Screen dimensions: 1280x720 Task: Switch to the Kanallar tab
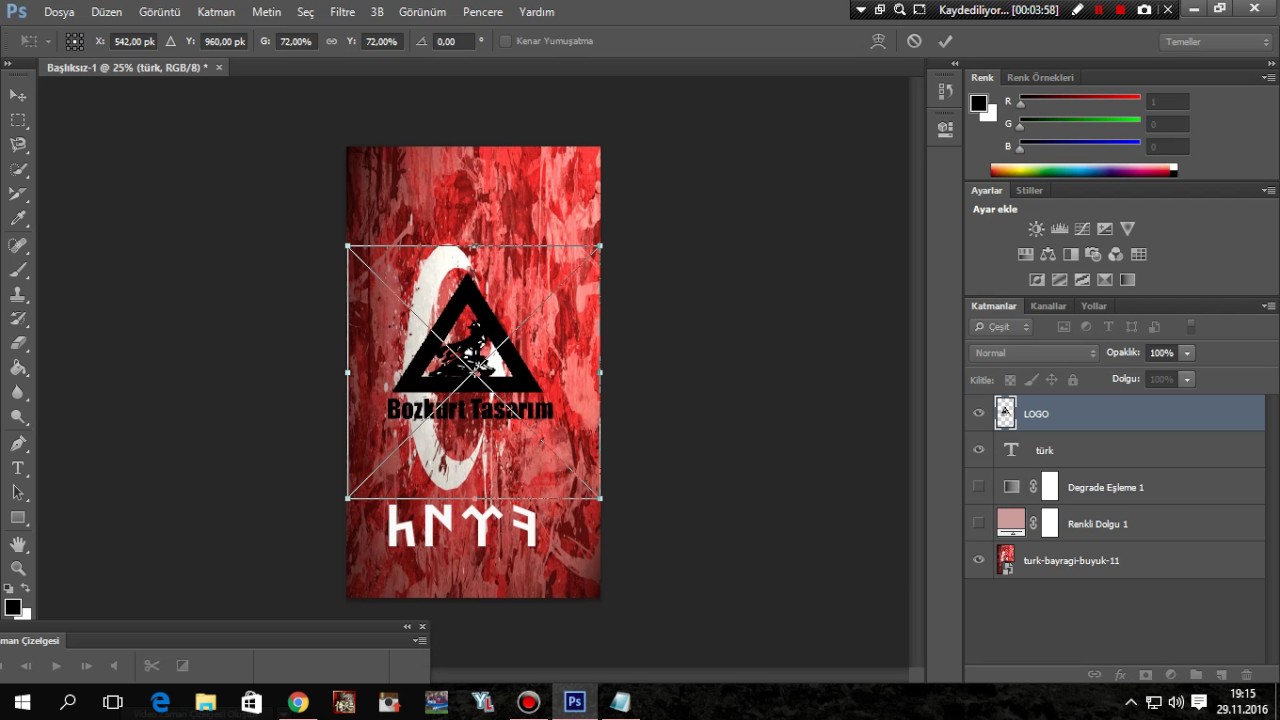tap(1048, 306)
